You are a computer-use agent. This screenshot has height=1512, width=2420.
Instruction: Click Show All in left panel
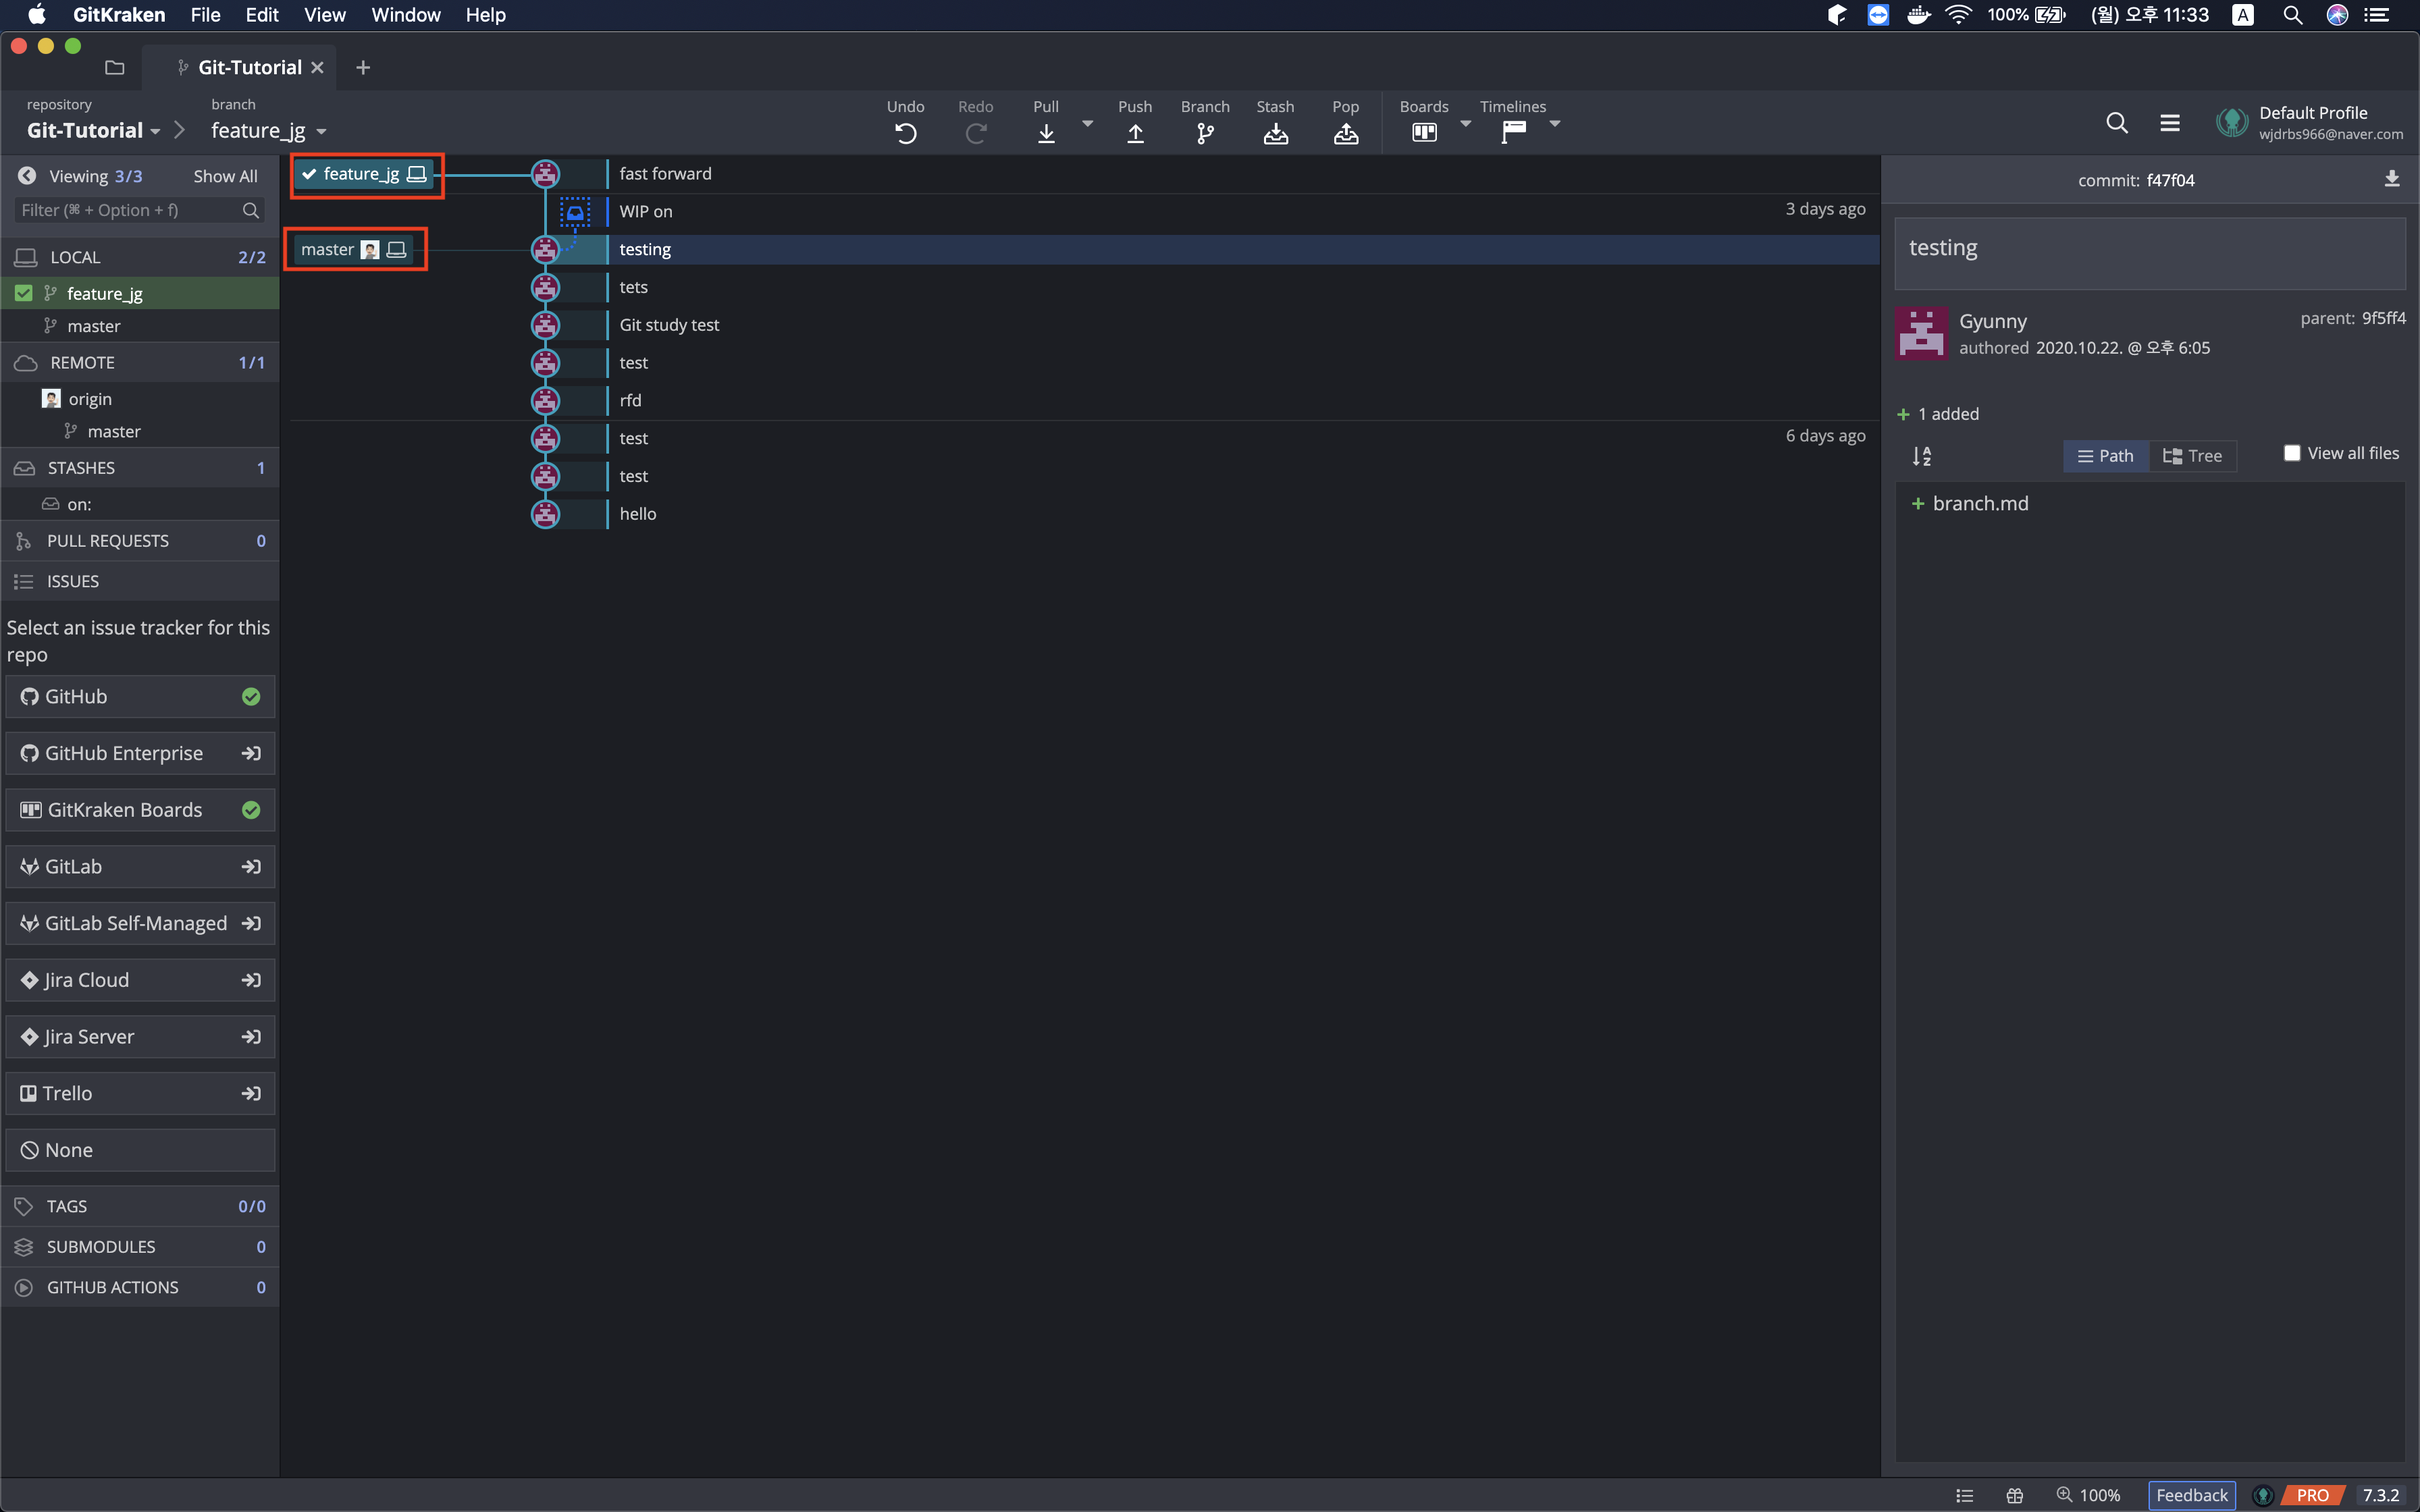click(225, 176)
